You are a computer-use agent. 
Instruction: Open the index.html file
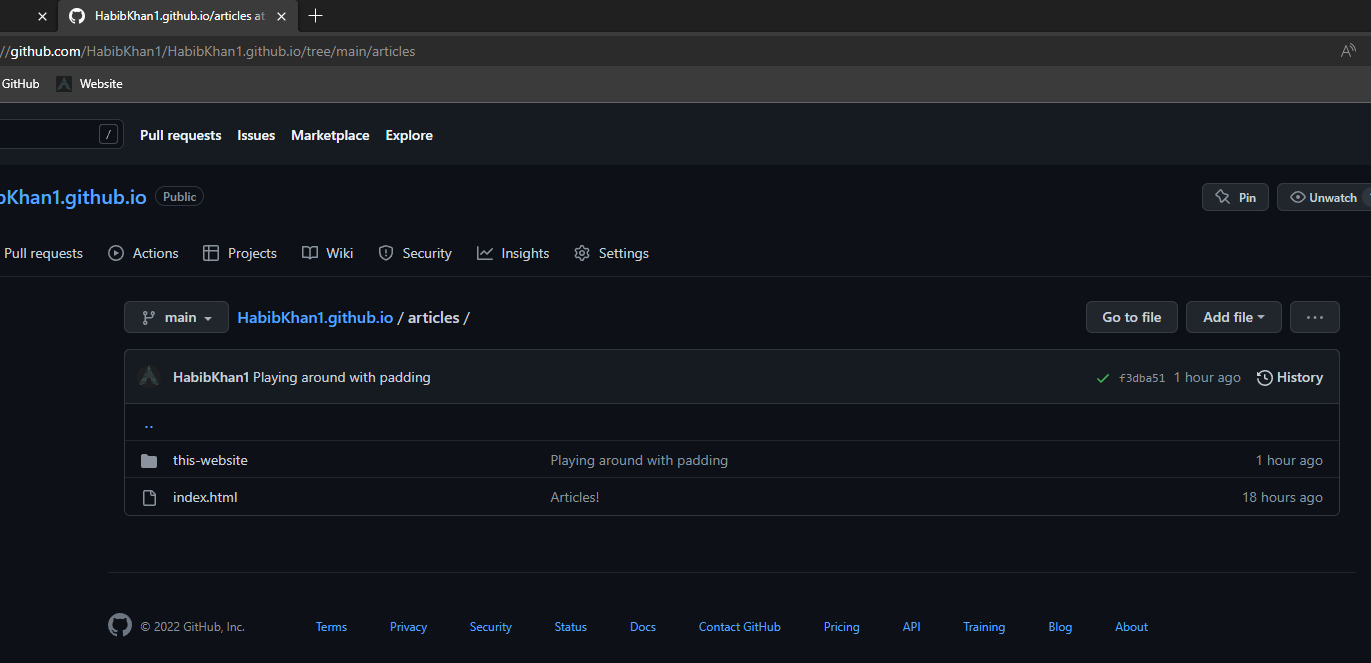pyautogui.click(x=205, y=497)
